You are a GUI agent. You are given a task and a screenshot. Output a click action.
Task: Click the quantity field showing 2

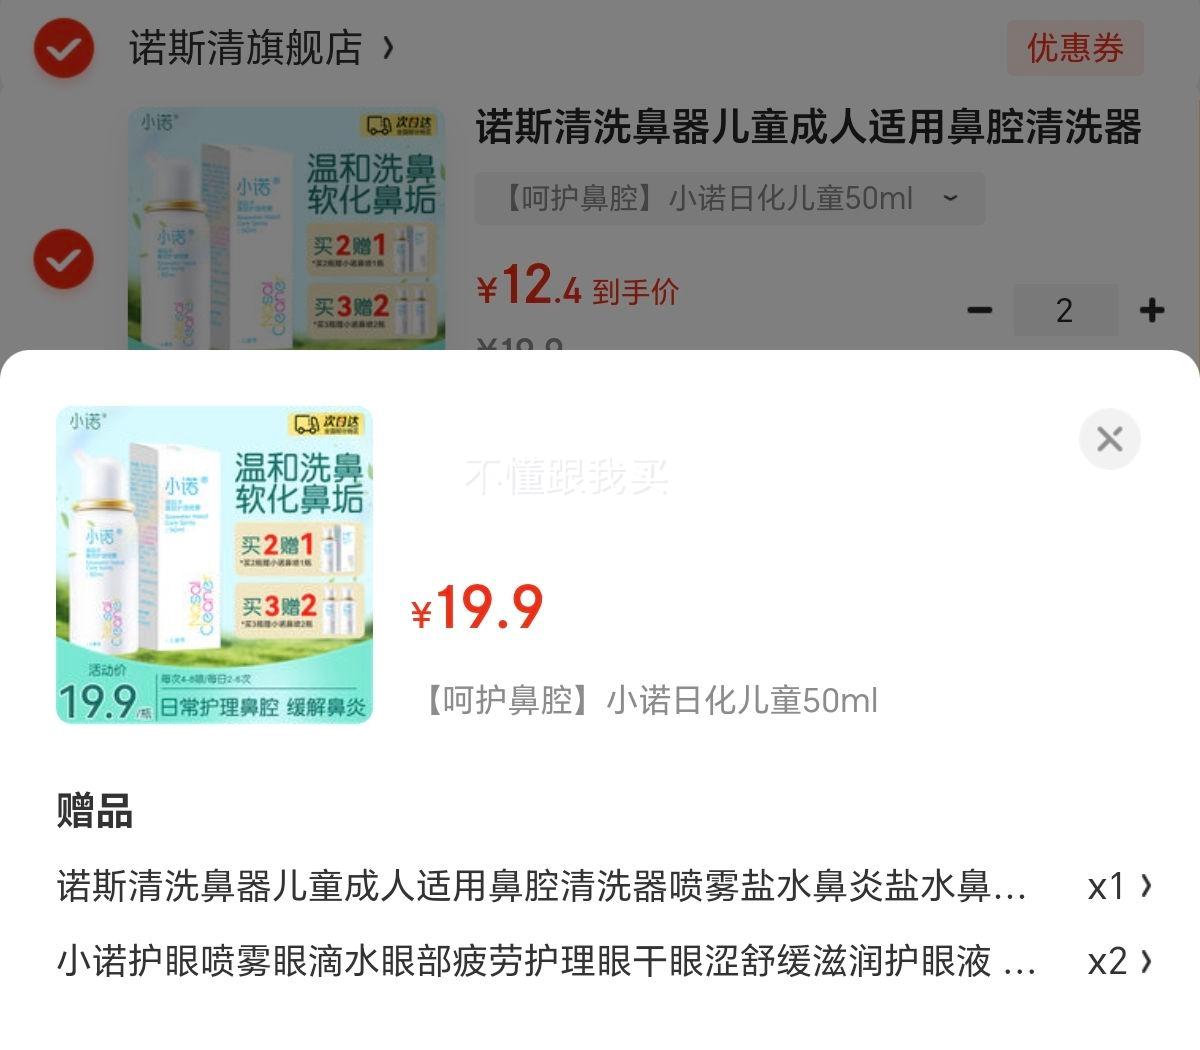[1065, 310]
